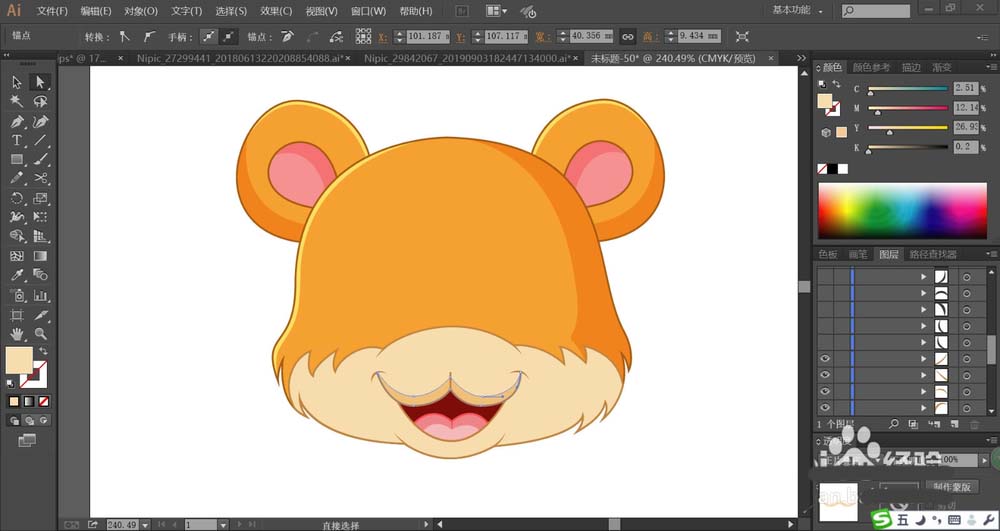Click the constrain width and height link icon
This screenshot has height=531, width=1000.
(x=627, y=36)
